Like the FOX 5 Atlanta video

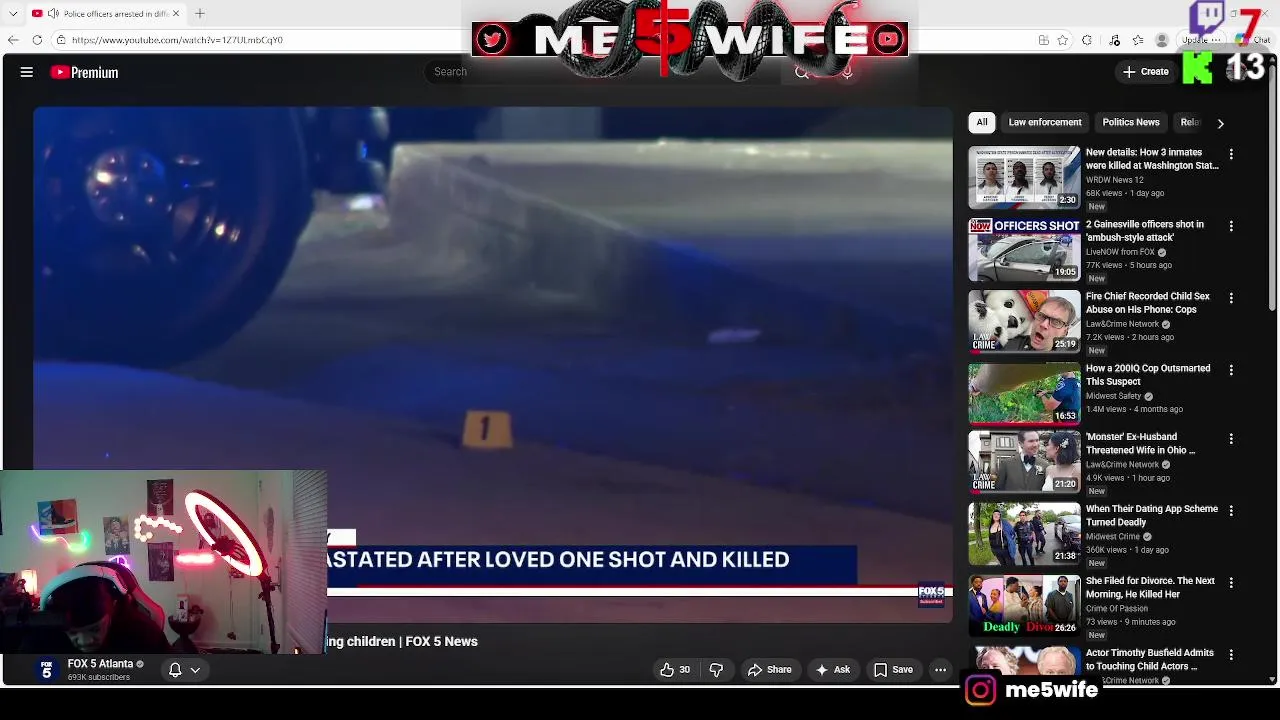(676, 670)
